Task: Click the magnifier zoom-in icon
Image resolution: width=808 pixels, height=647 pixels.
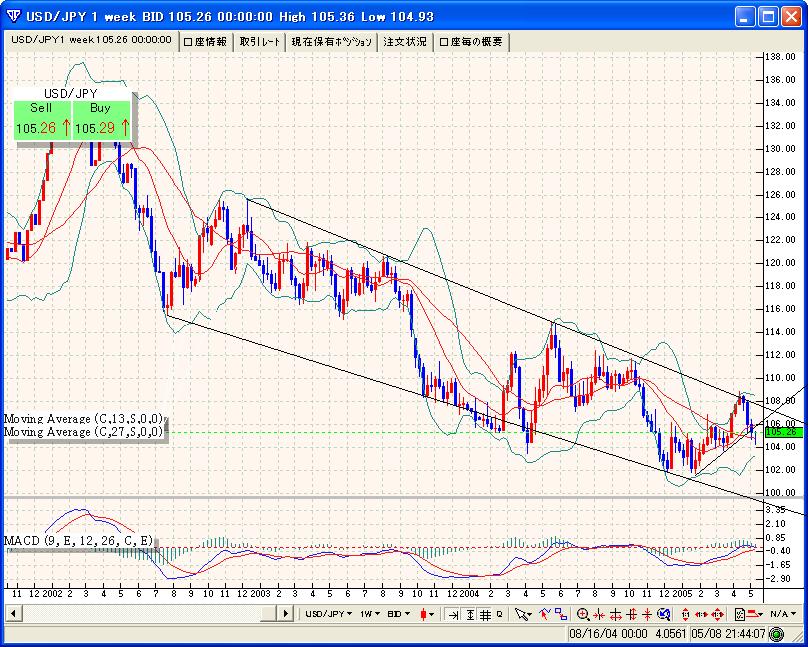Action: (x=582, y=614)
